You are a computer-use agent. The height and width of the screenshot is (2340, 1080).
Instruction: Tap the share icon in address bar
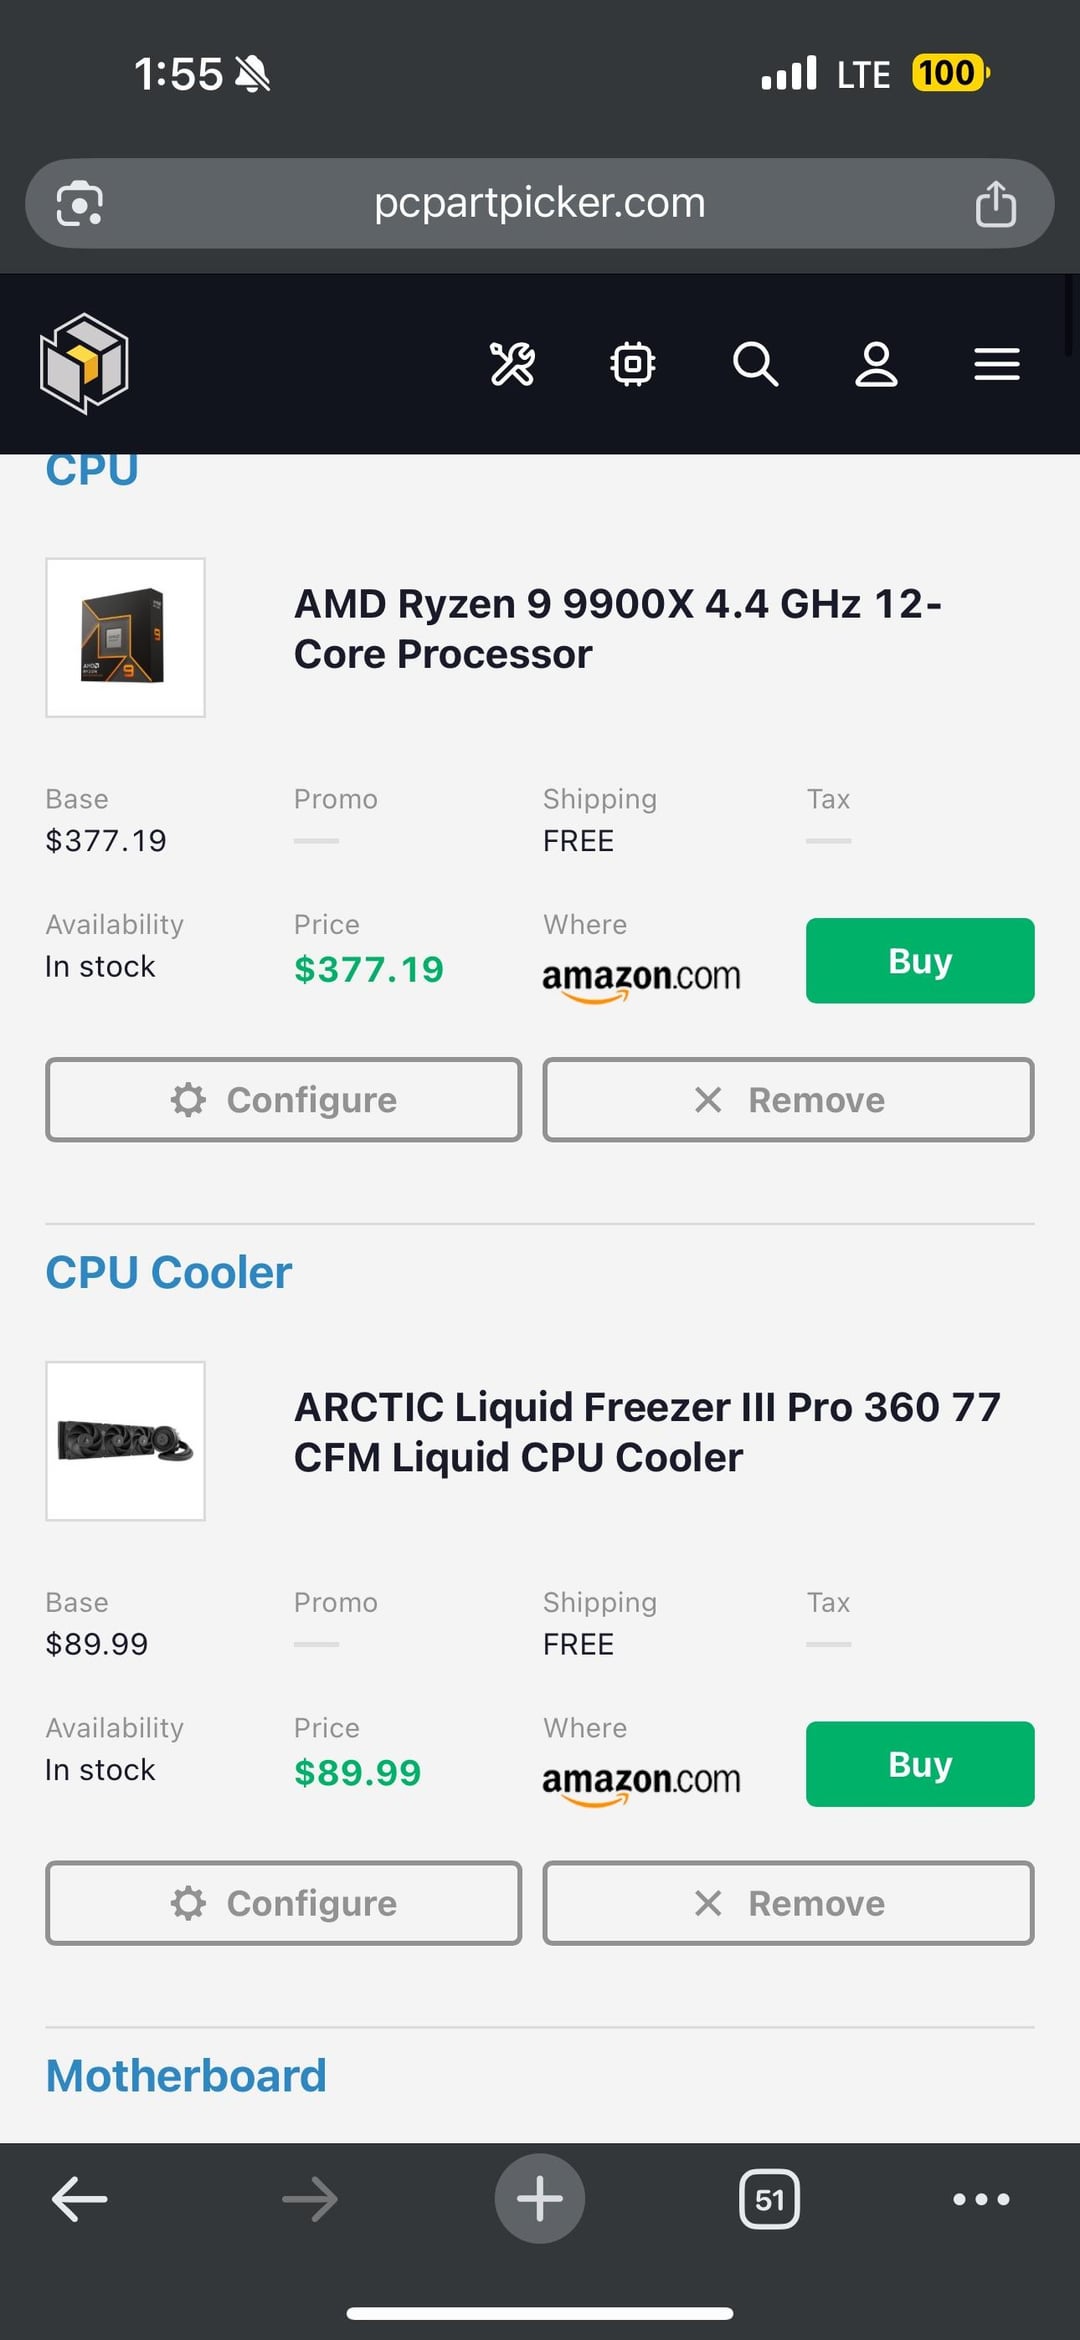tap(995, 204)
